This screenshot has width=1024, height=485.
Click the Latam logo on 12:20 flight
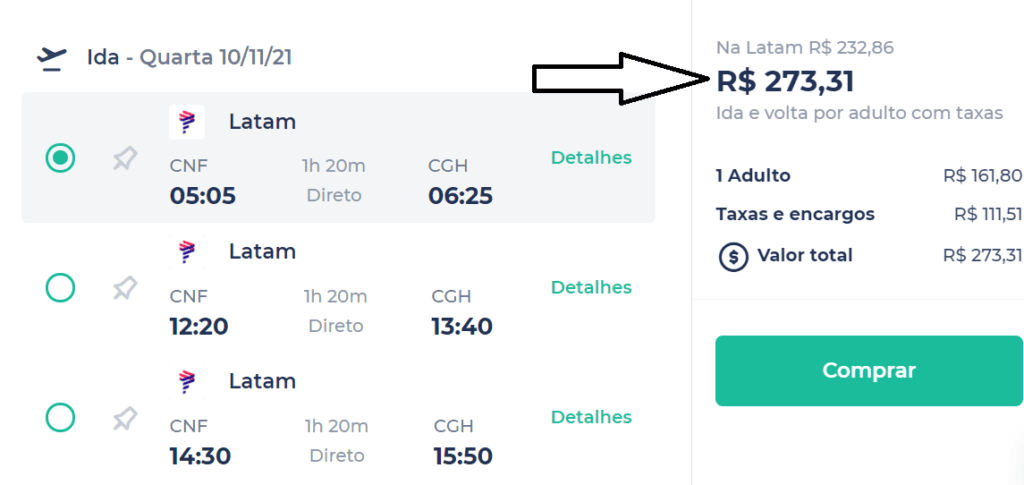tap(187, 251)
